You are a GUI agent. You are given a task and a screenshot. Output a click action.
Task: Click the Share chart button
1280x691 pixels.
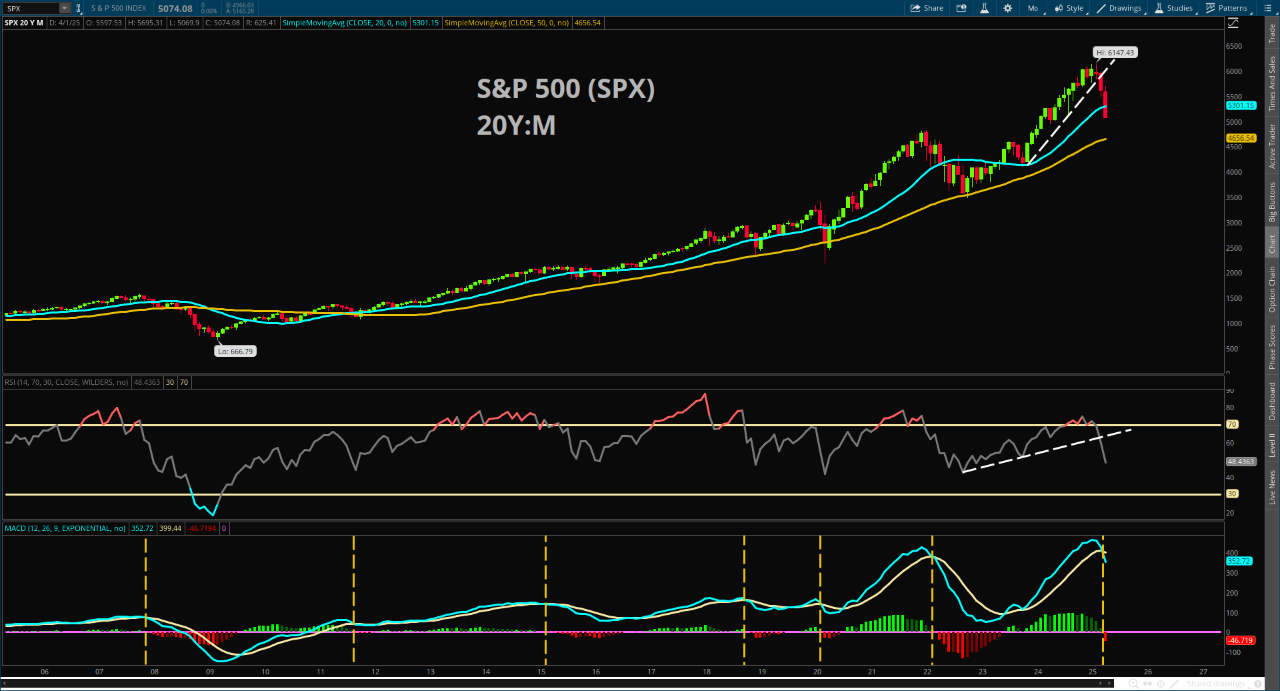[926, 8]
